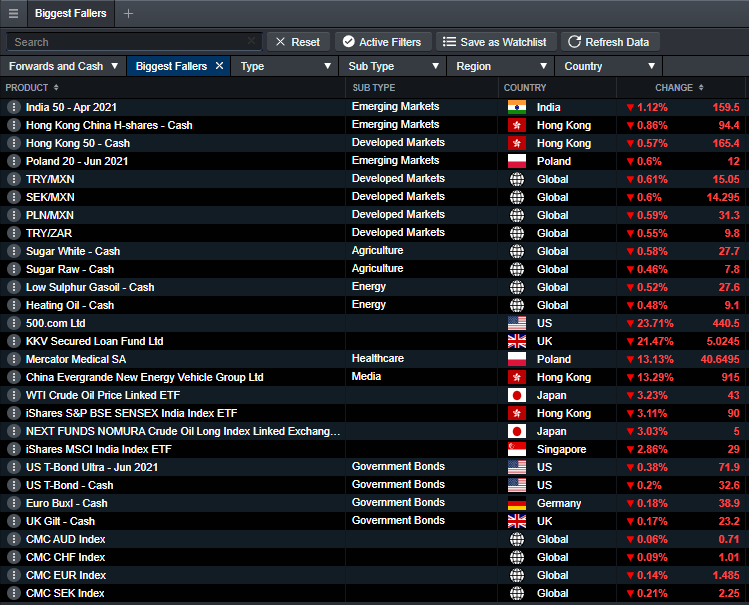The width and height of the screenshot is (749, 605).
Task: Click the Germany flag icon
Action: tap(516, 503)
